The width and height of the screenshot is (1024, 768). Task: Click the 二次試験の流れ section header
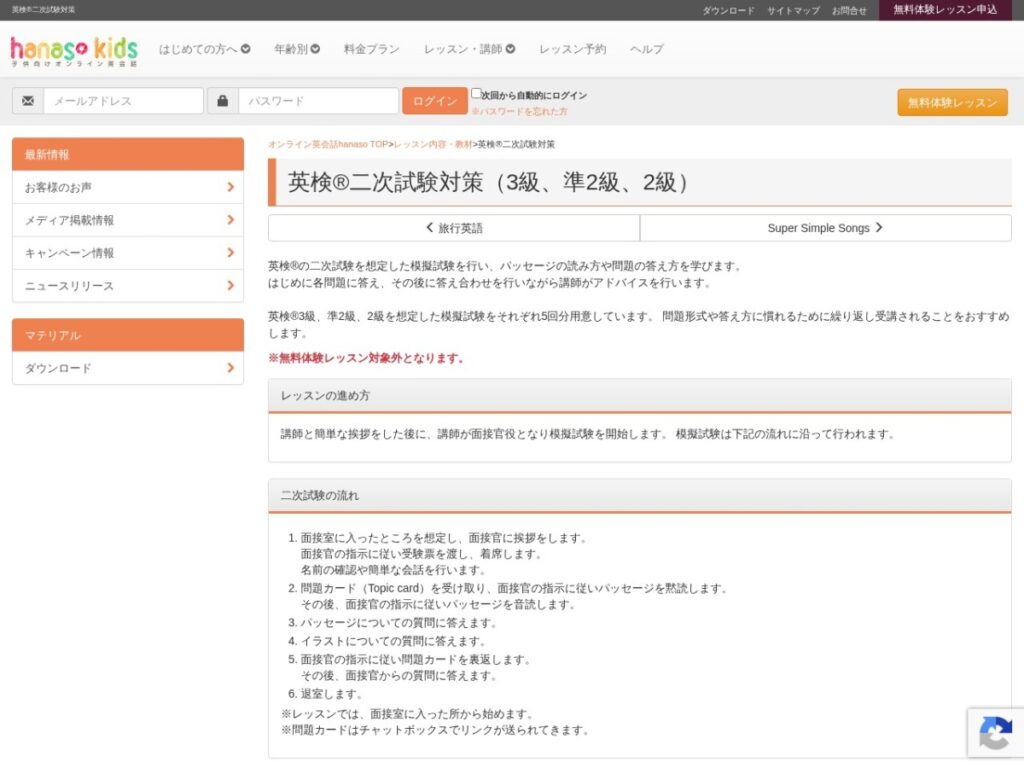pyautogui.click(x=639, y=496)
